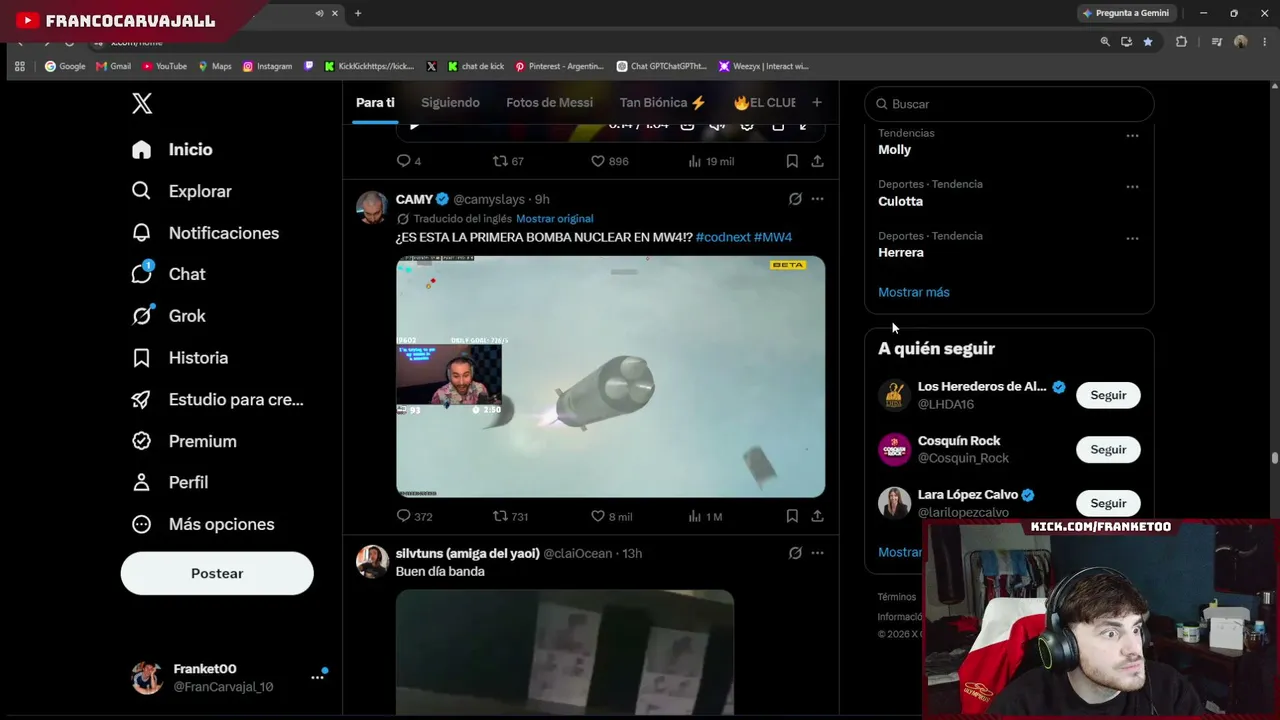Like CAMY's post with 8 mil likes
Screen dimensions: 1280x720
598,516
